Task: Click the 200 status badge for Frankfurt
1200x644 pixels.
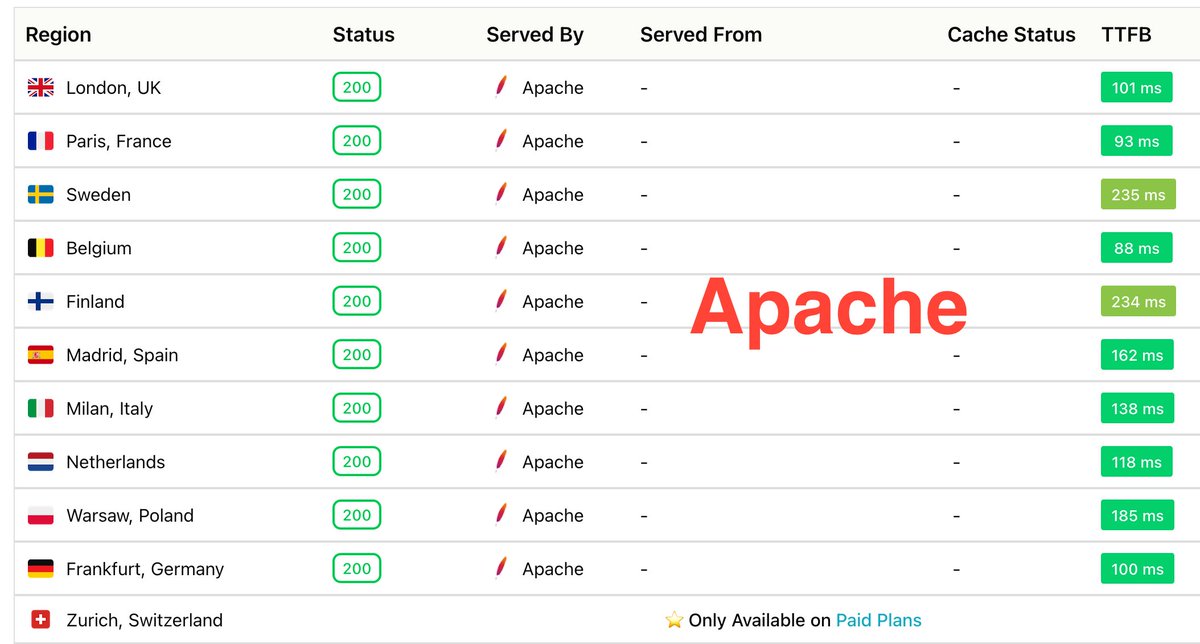Action: pyautogui.click(x=357, y=569)
